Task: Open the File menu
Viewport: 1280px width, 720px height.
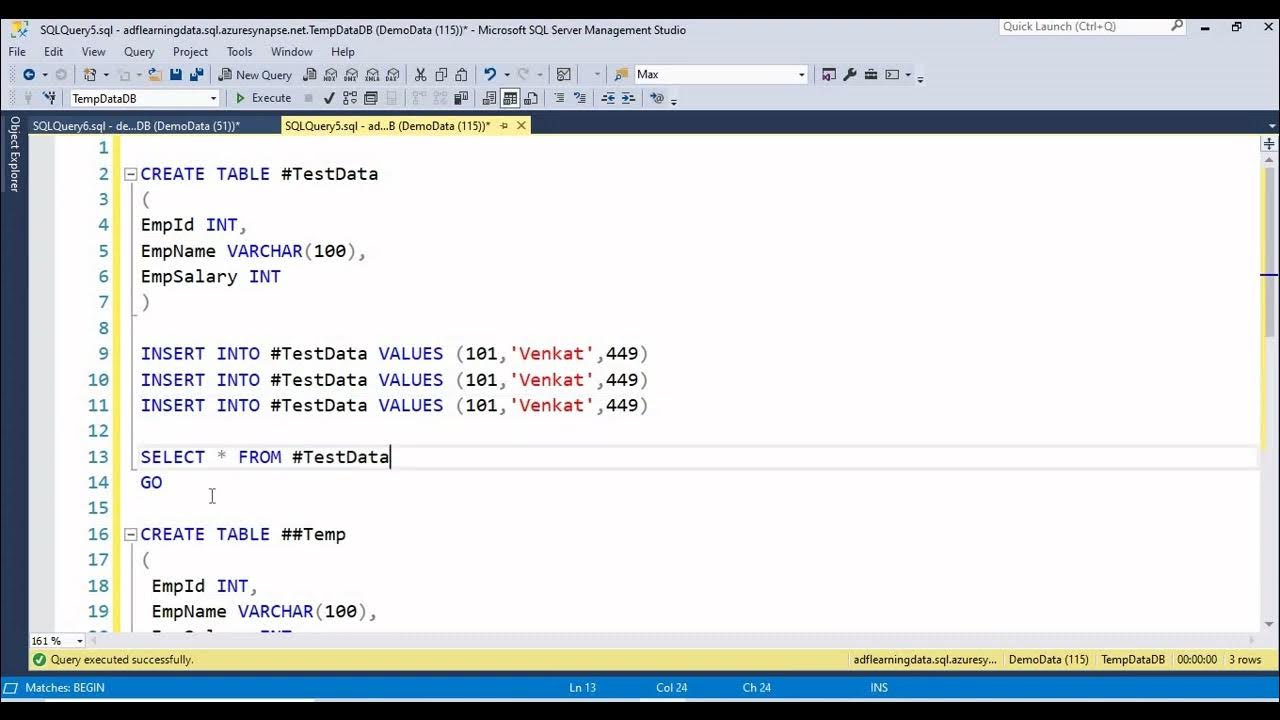Action: (17, 52)
